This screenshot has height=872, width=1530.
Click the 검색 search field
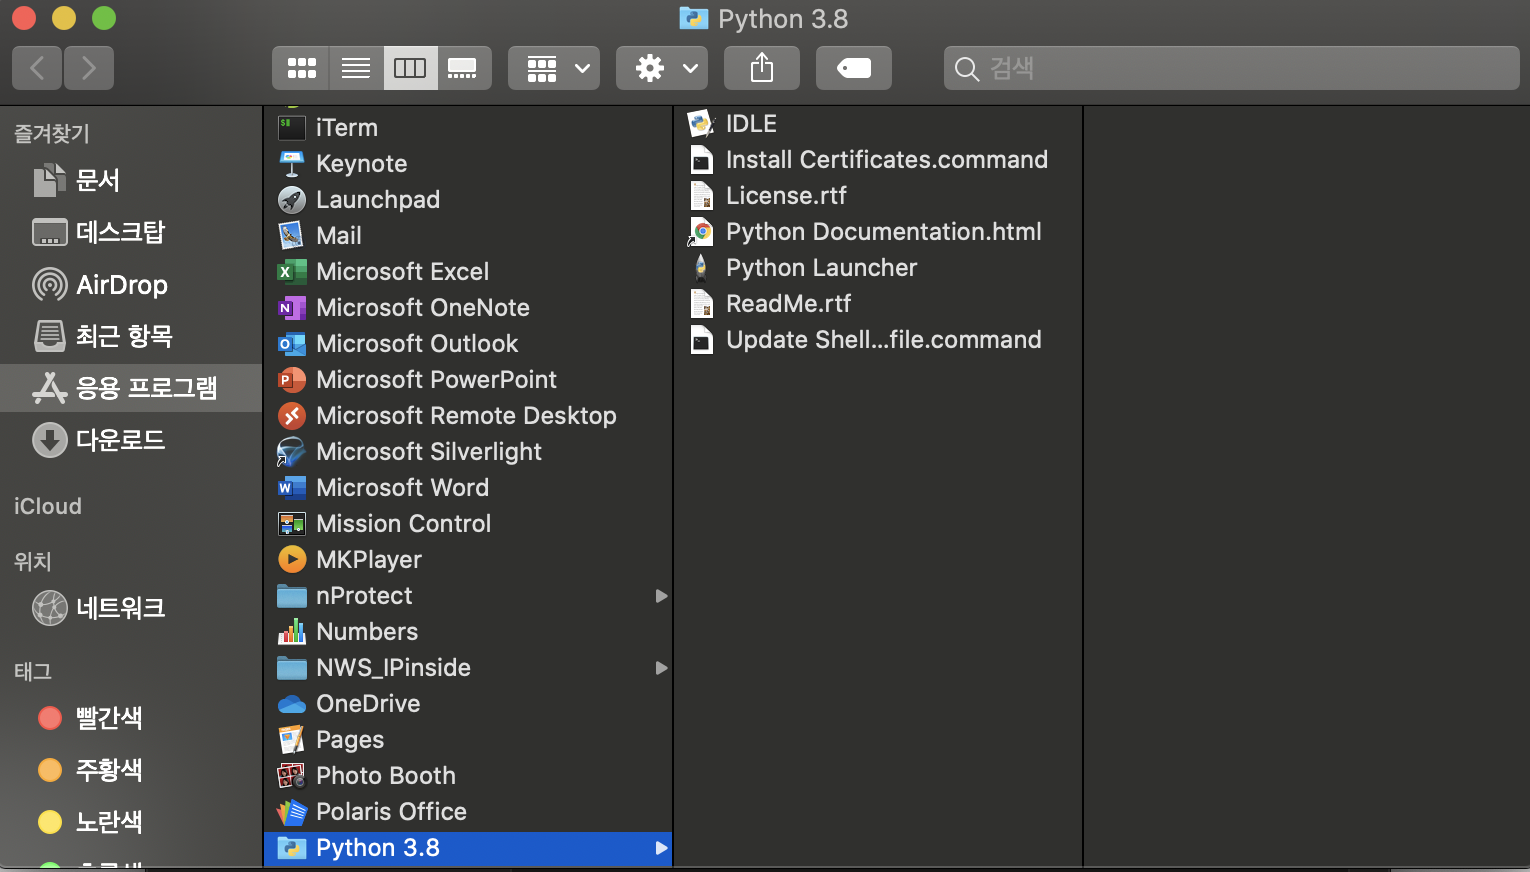(1231, 68)
